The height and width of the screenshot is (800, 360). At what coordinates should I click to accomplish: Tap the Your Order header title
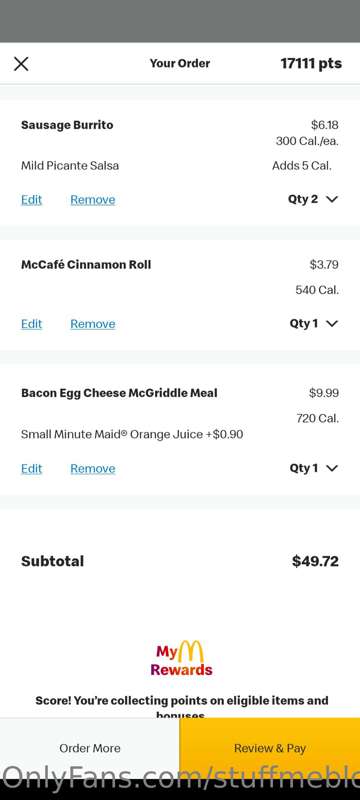(x=180, y=63)
